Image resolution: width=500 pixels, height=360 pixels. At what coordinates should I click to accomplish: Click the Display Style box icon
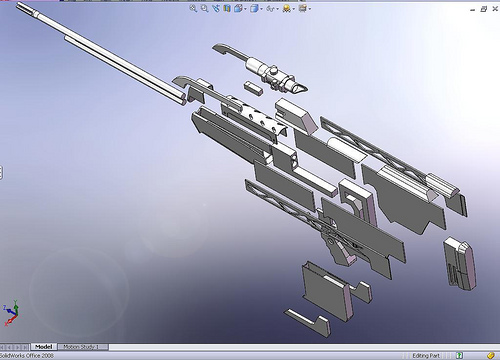[254, 8]
